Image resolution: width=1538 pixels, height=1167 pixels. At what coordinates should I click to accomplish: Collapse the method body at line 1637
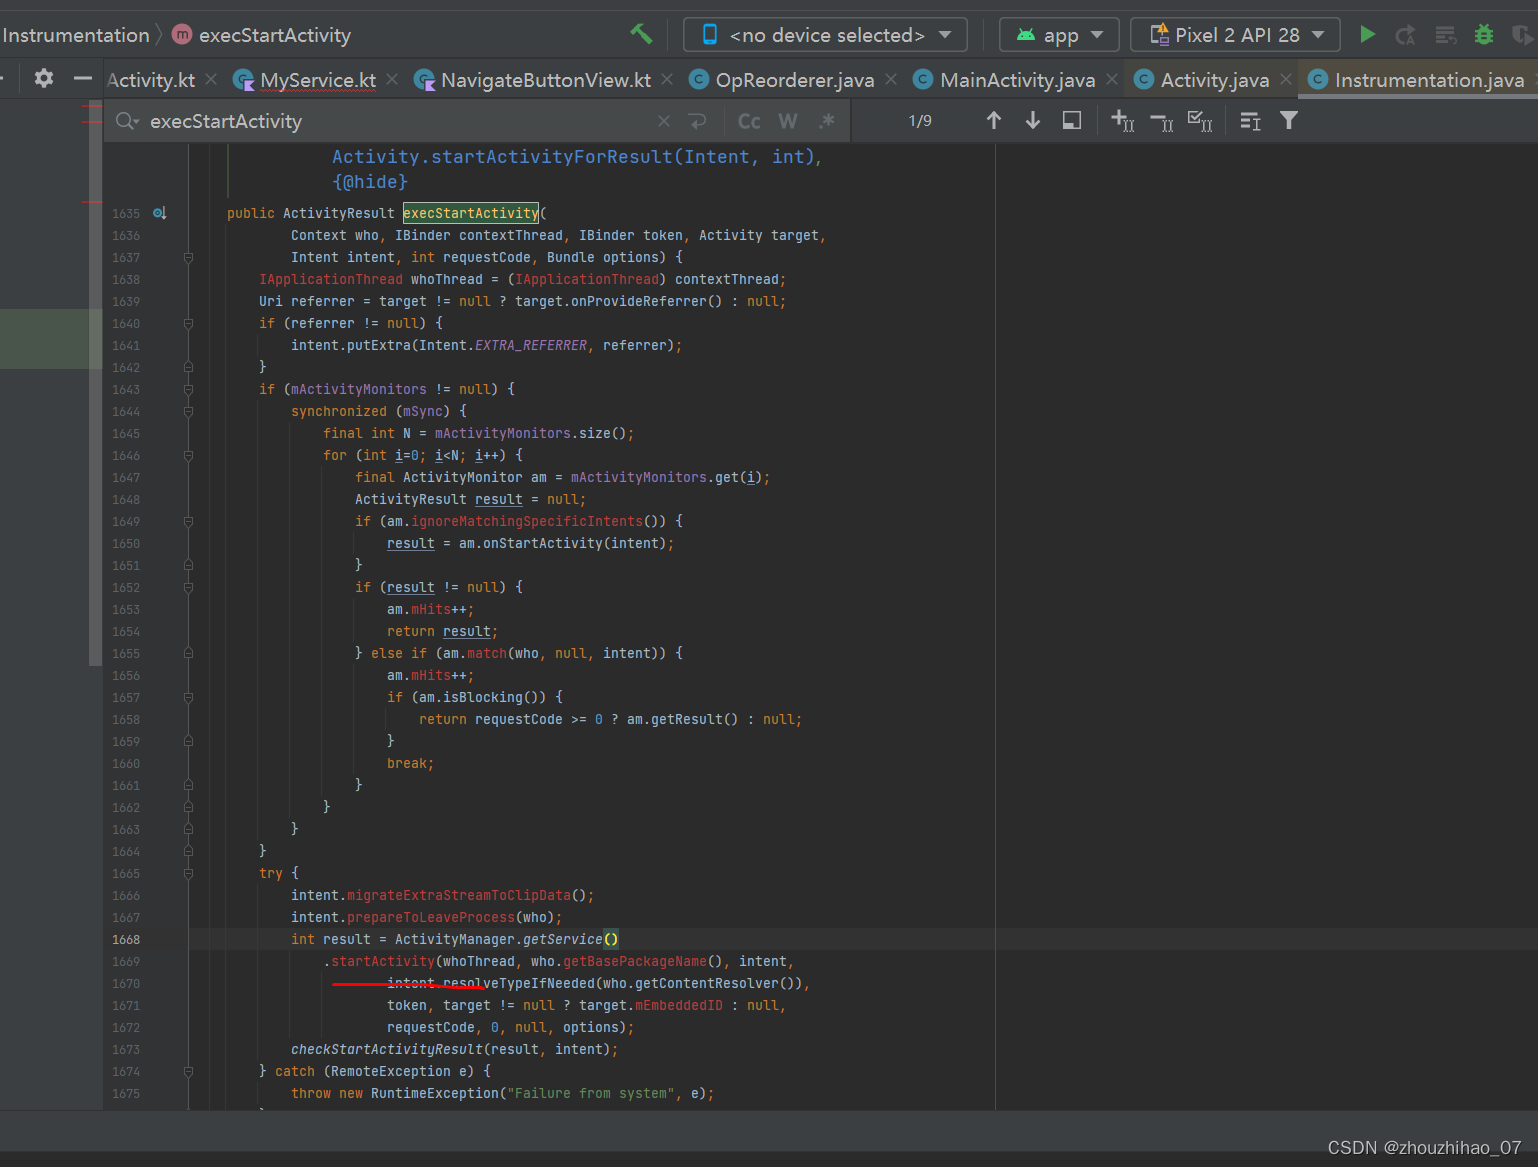[x=188, y=257]
